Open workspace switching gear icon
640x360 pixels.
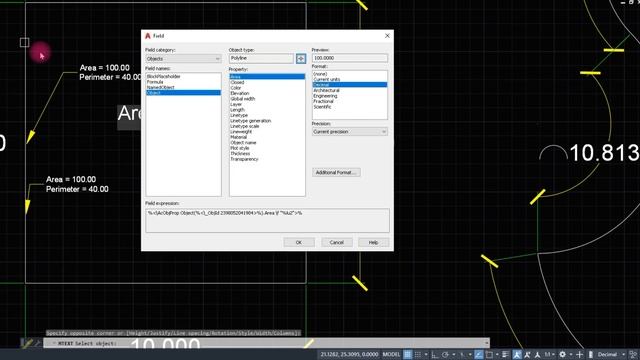coord(562,354)
